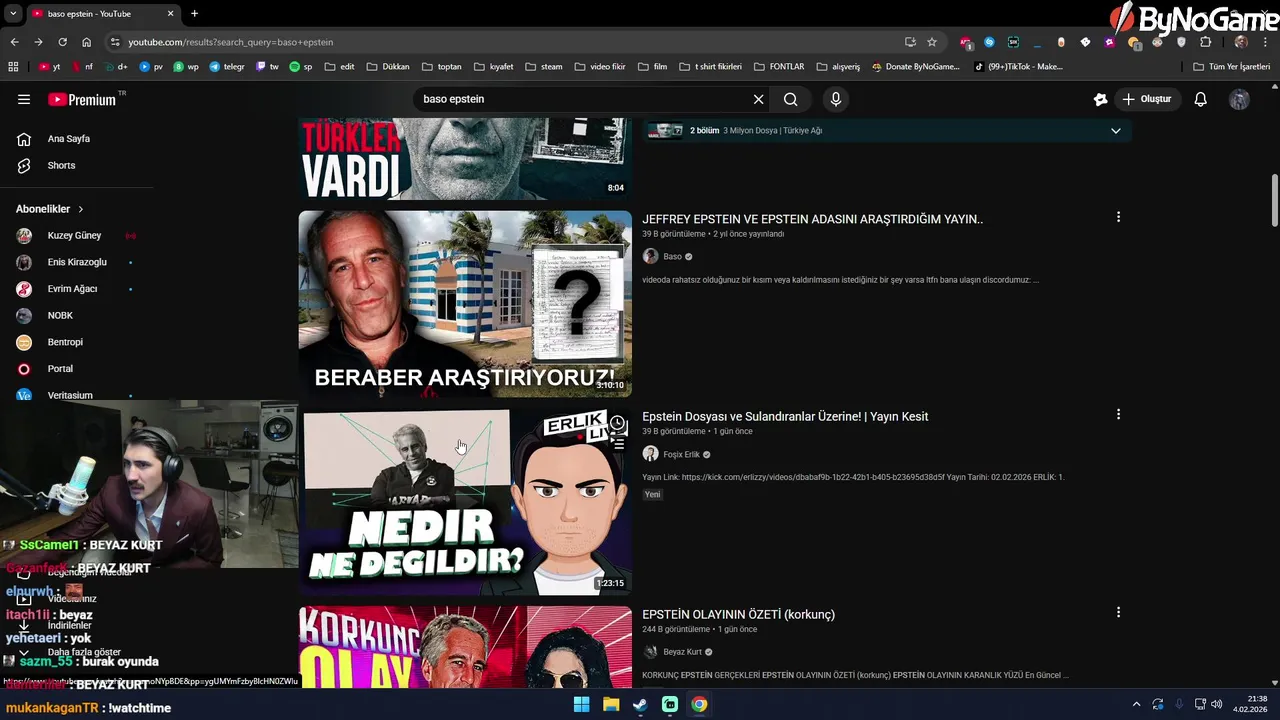
Task: Open Chrome apps grid in bookmarks bar
Action: [x=13, y=67]
